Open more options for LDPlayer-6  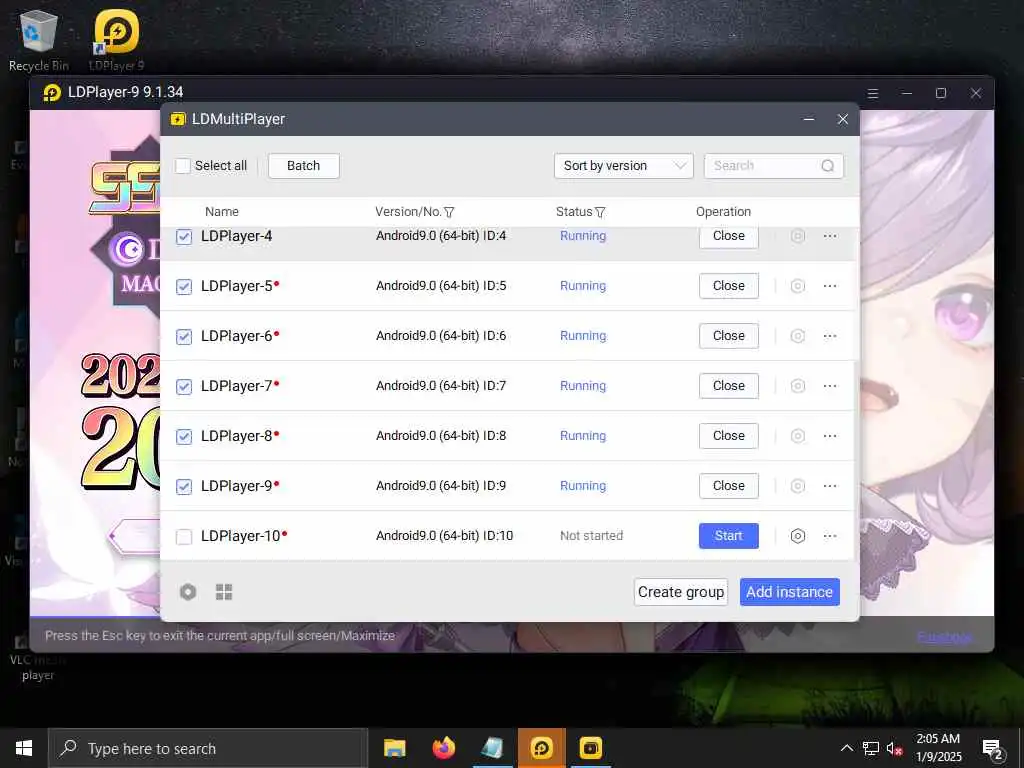pyautogui.click(x=830, y=336)
